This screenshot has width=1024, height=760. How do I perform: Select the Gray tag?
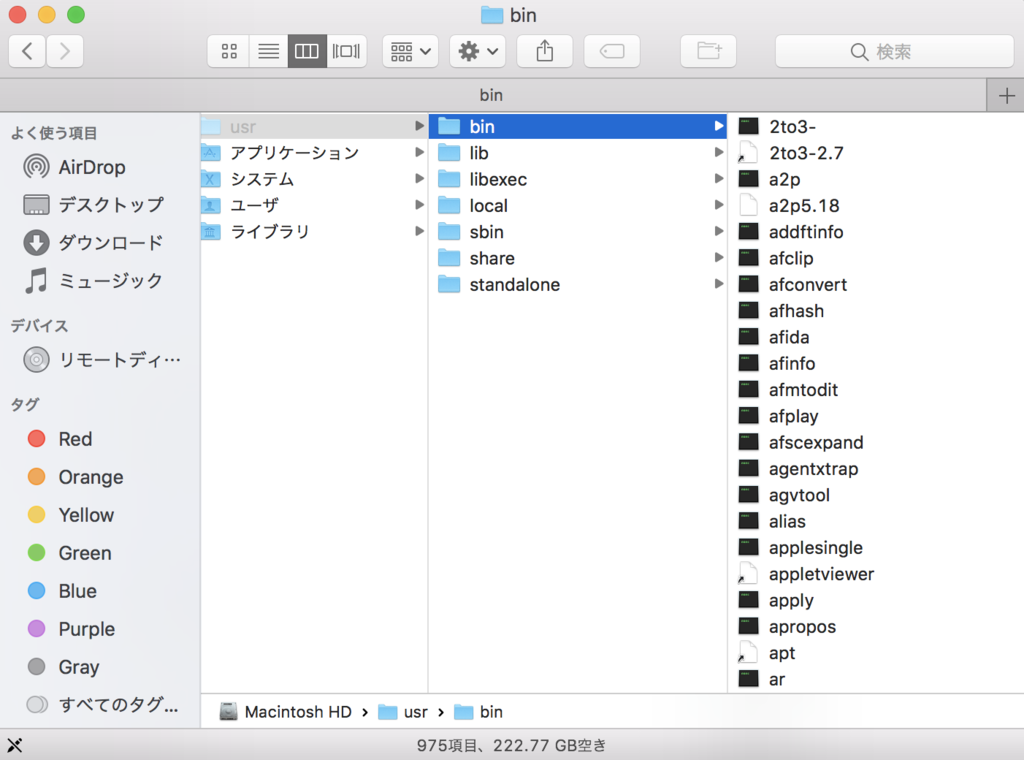click(x=63, y=667)
